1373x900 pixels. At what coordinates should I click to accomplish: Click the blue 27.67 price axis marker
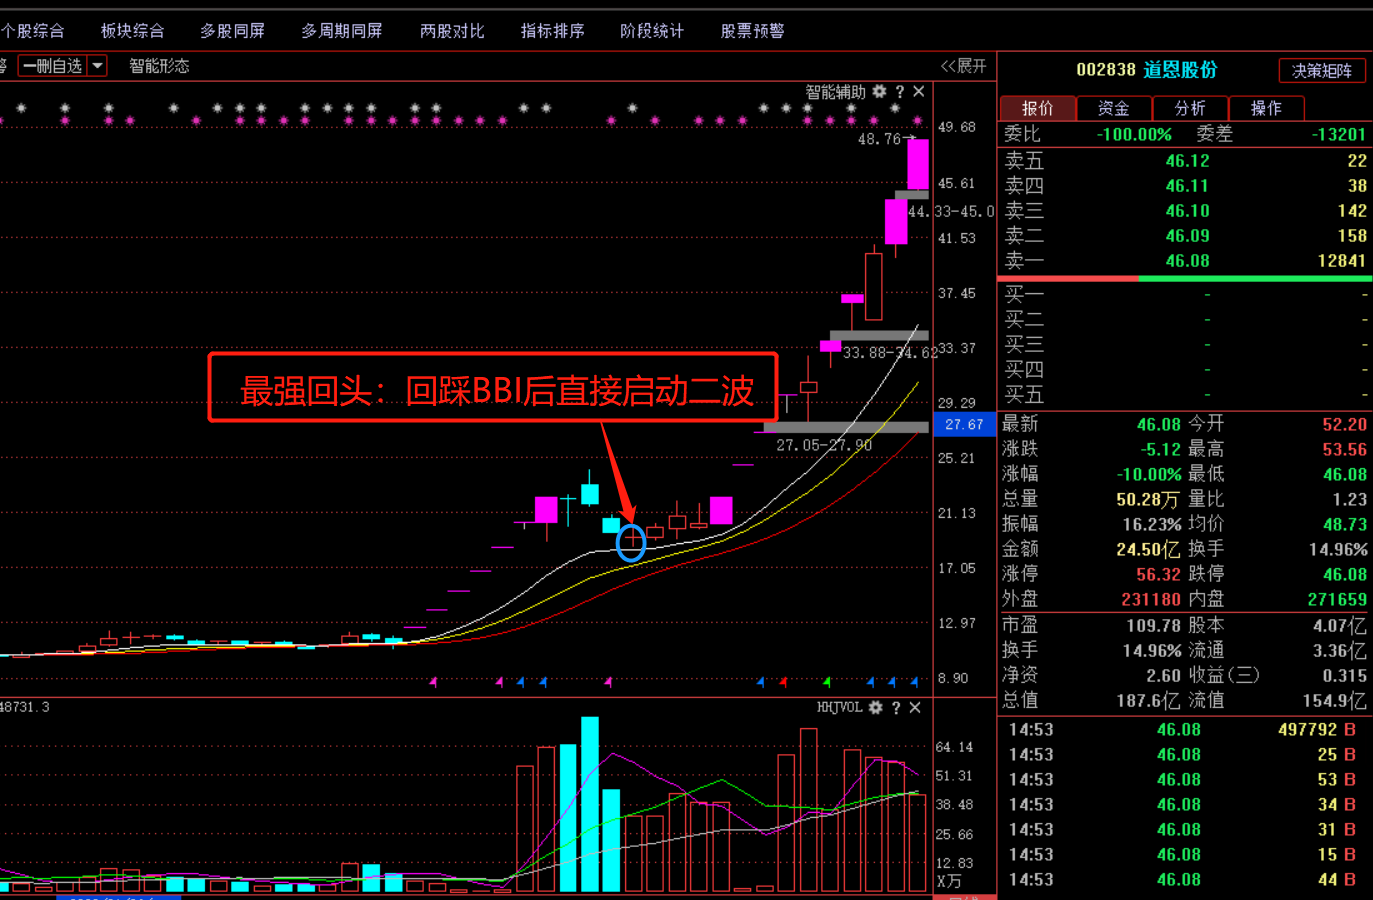pos(964,424)
